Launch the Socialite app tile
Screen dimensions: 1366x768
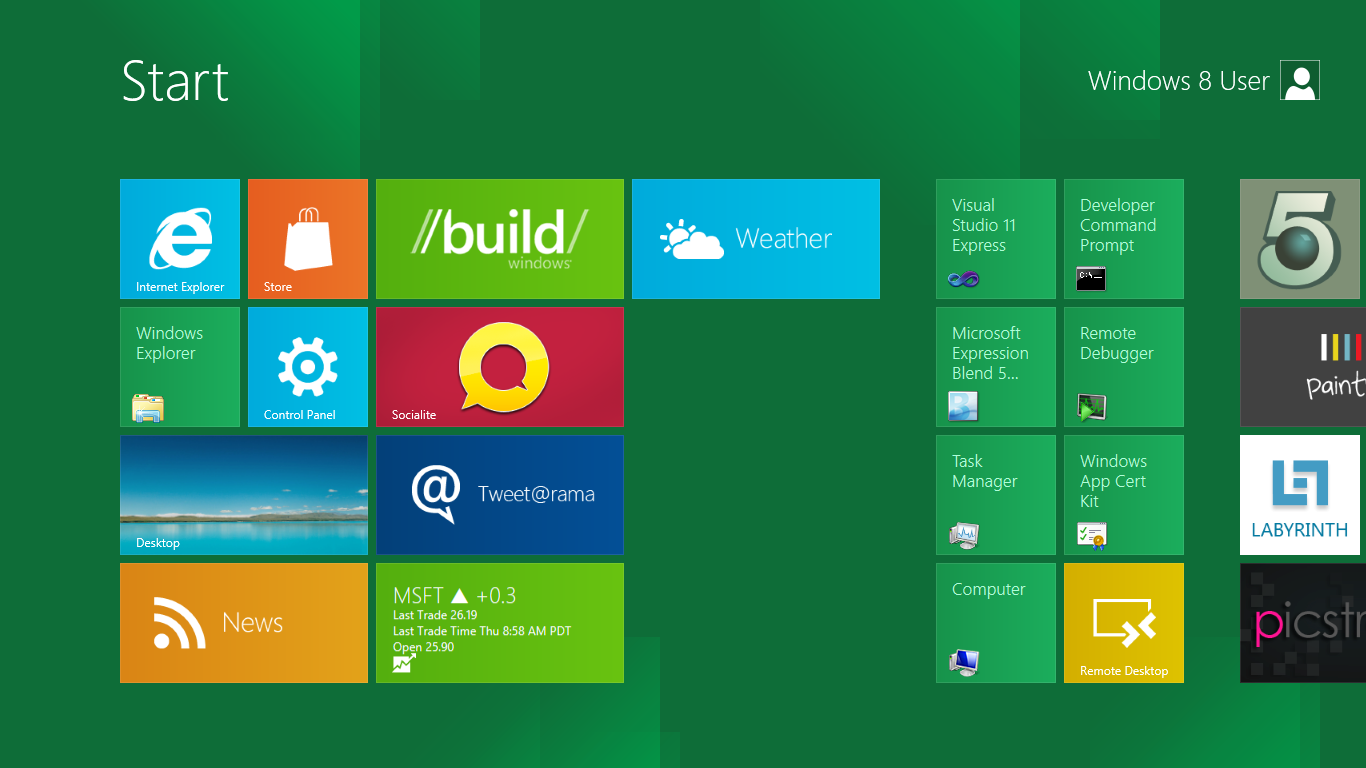pos(500,367)
